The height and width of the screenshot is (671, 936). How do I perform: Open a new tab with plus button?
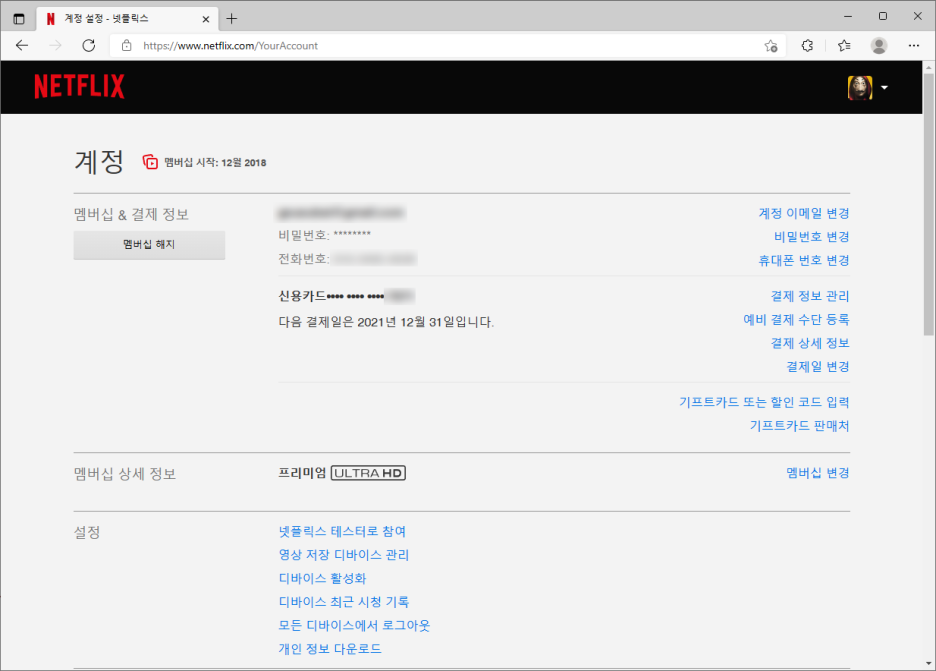(232, 19)
